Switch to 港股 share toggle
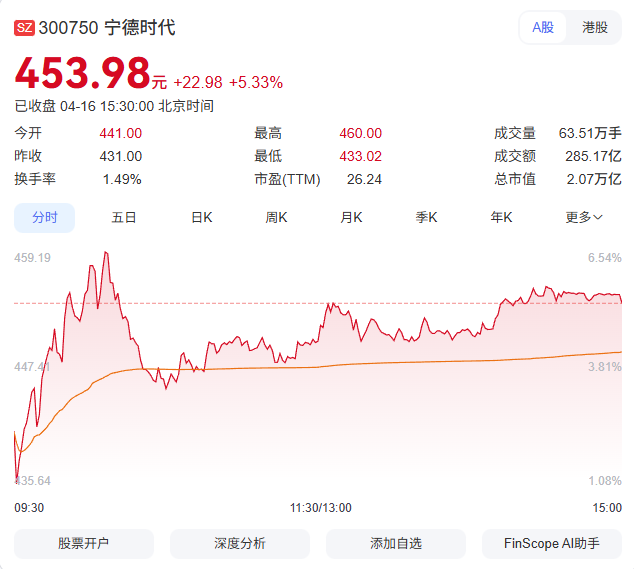Image resolution: width=634 pixels, height=569 pixels. (595, 28)
